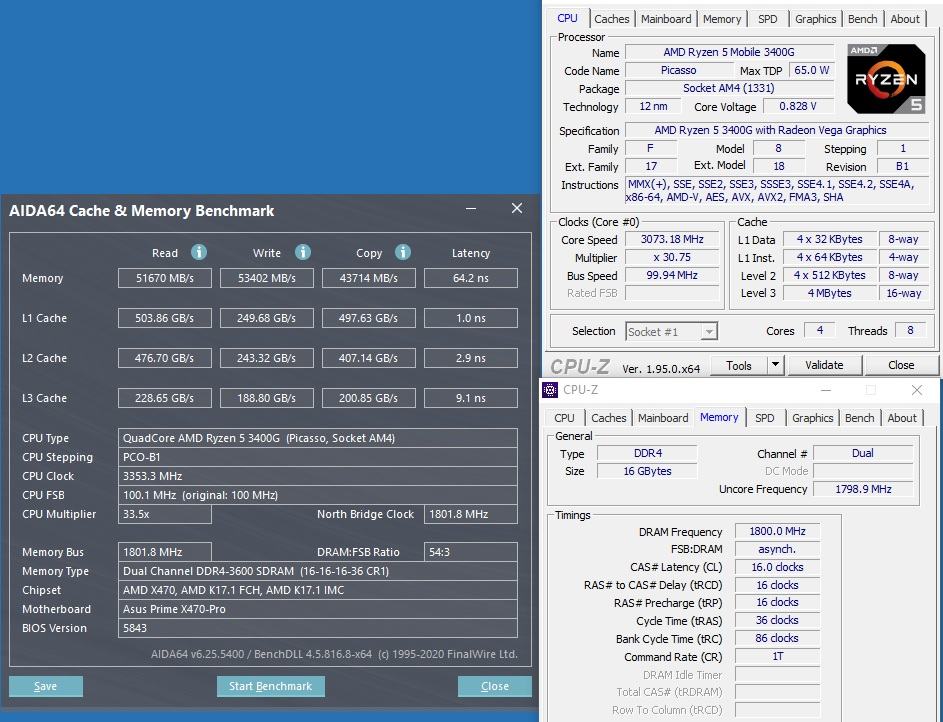
Task: Minimize the AIDA64 benchmark window
Action: [471, 209]
